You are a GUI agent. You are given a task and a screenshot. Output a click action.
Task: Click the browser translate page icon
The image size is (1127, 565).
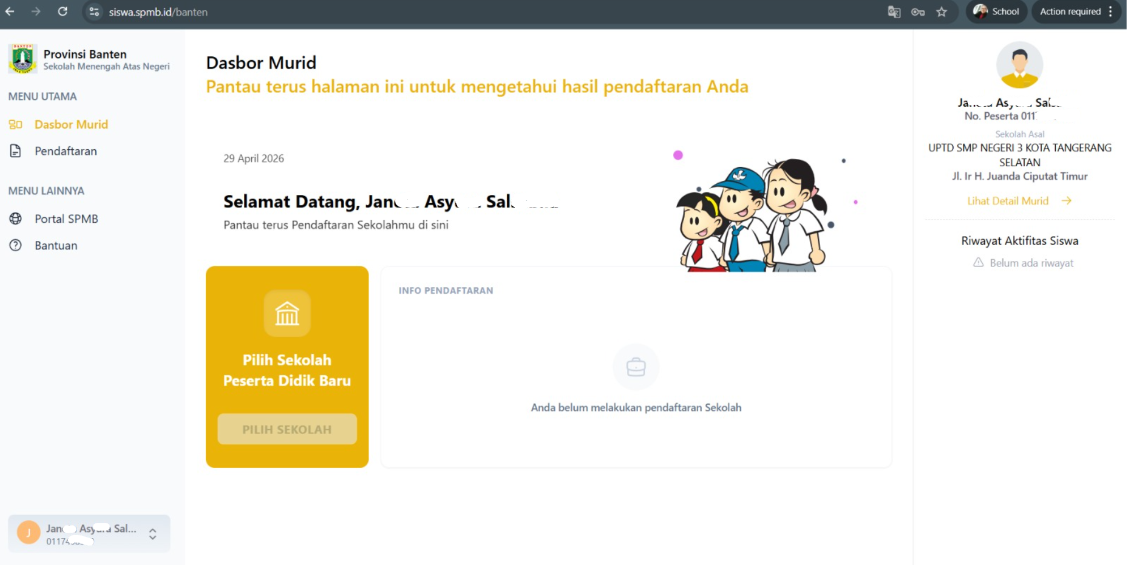coord(894,12)
